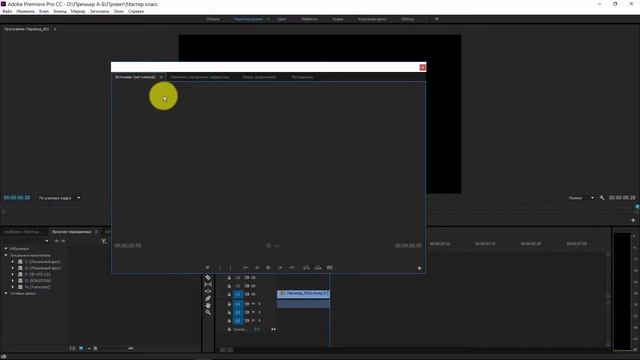Go forward in media browser navigation
640x360 pixels.
(63, 241)
